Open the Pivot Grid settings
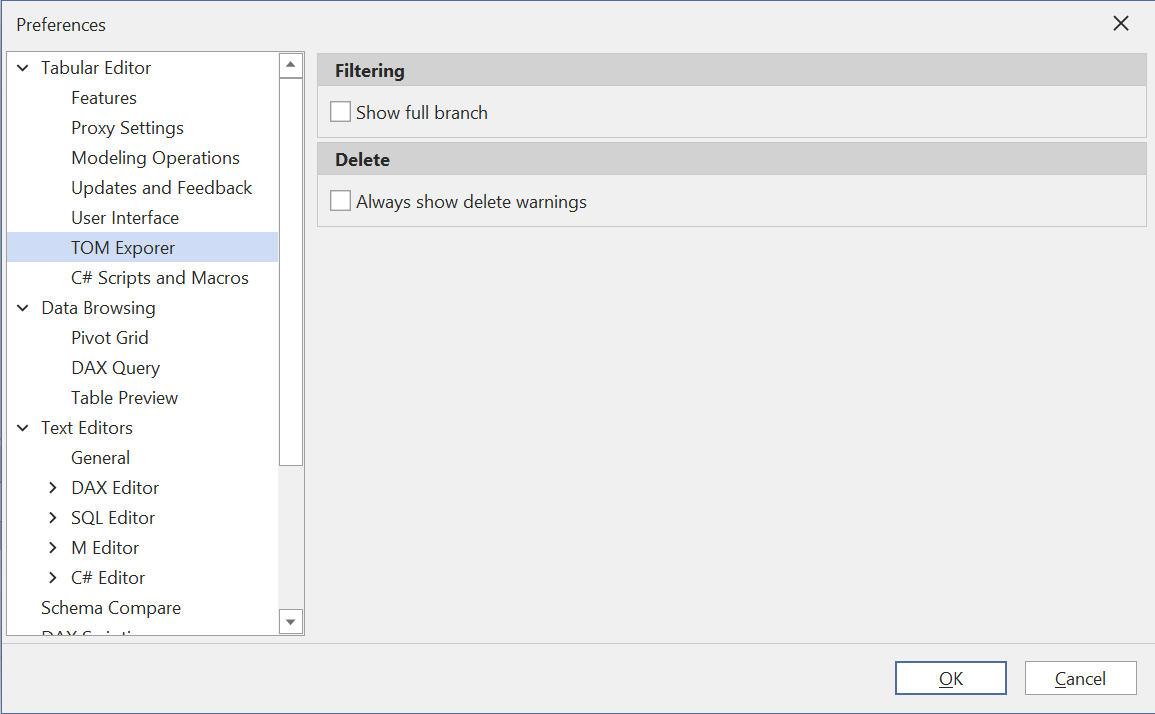Screen dimensions: 1155x714 coord(110,337)
